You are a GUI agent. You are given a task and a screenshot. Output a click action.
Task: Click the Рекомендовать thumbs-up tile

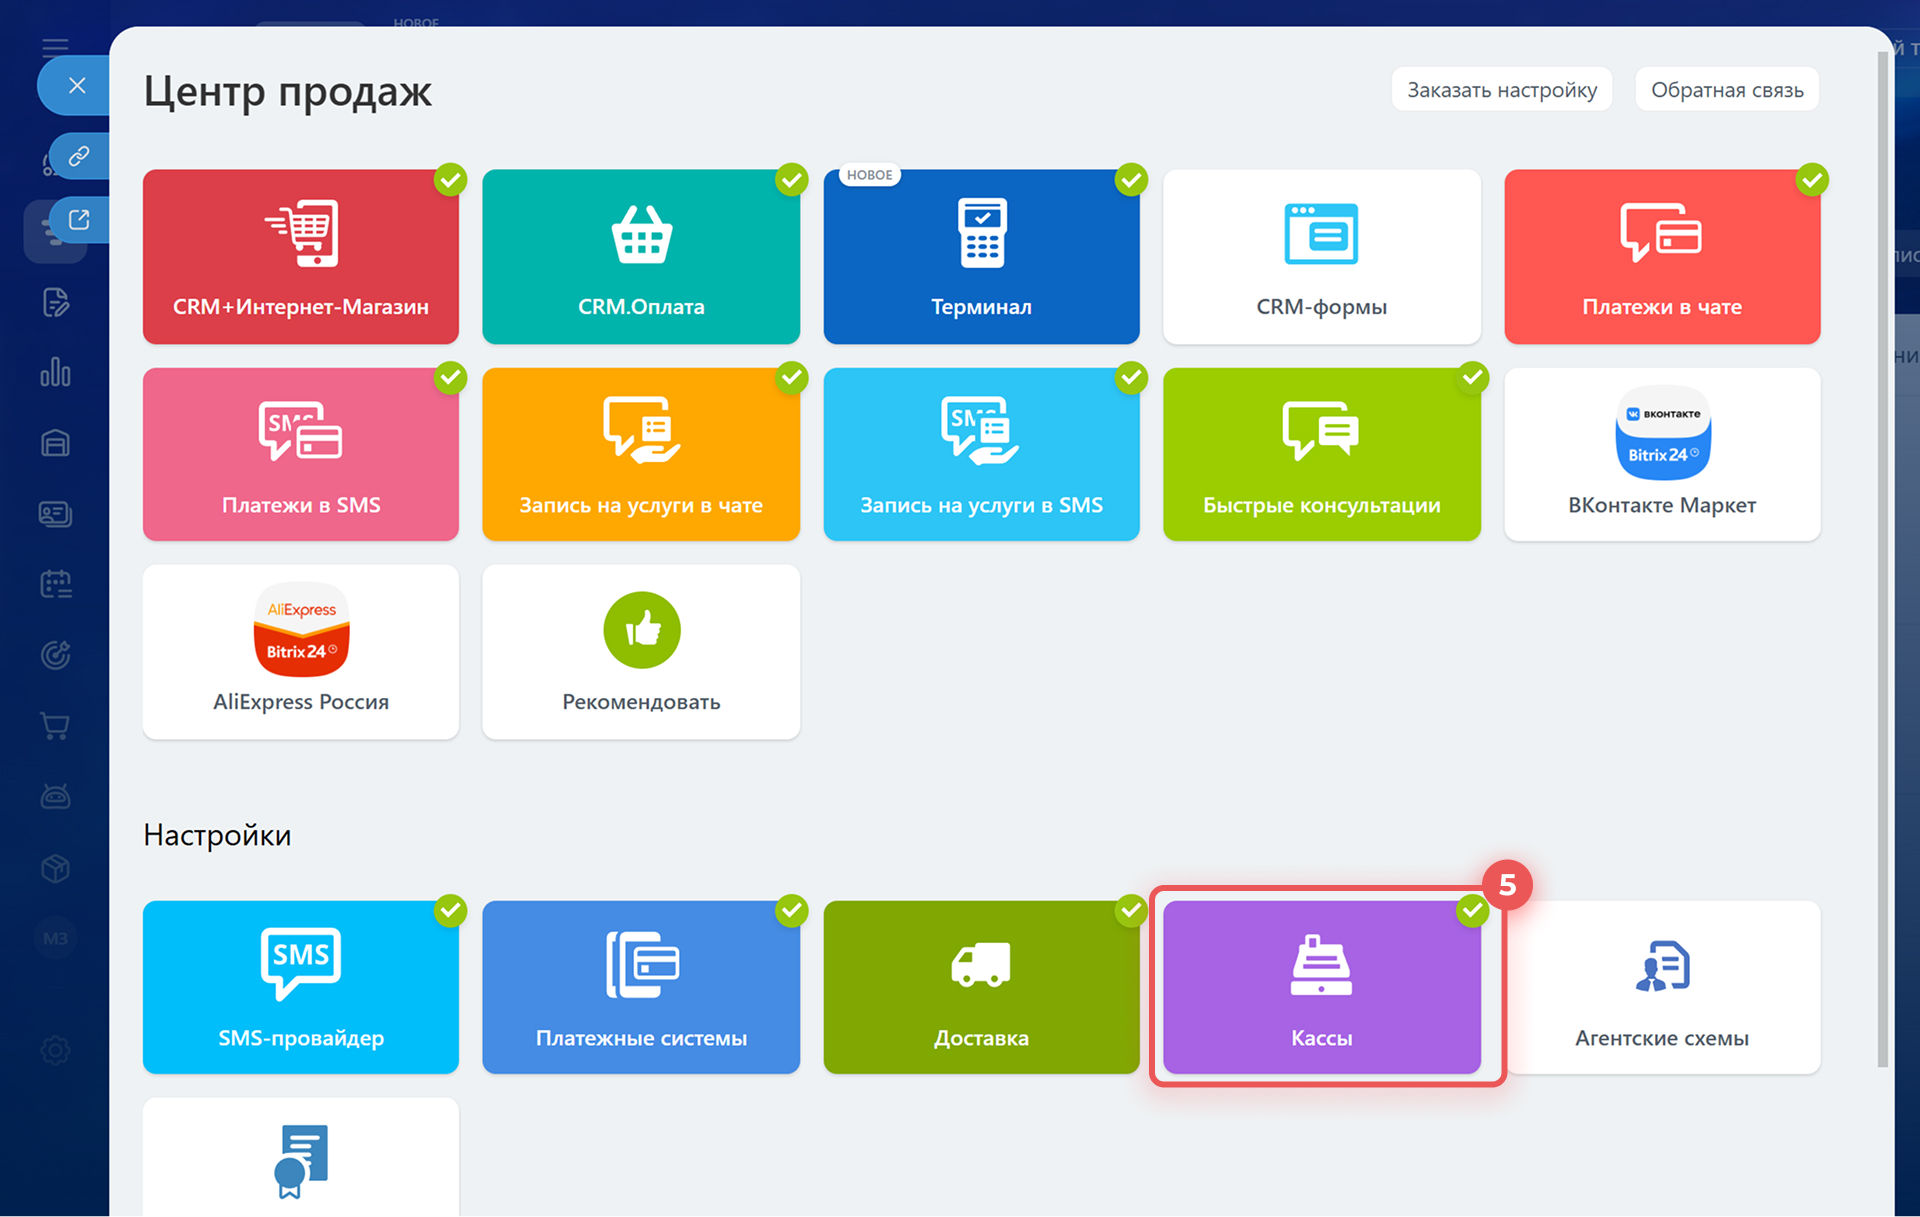click(x=641, y=651)
